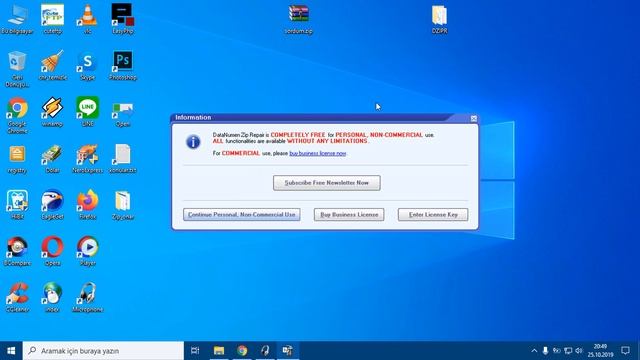Select the LINE desktop shortcut
Screen dimensions: 640x360
click(x=87, y=112)
